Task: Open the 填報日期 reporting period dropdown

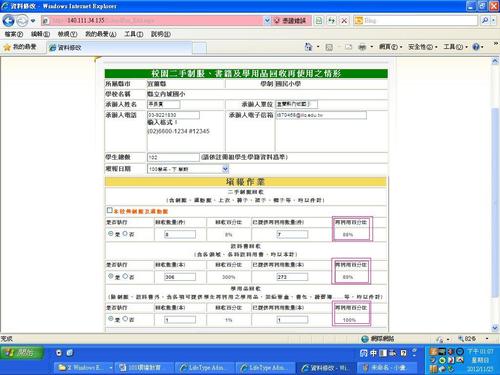Action: coord(188,169)
